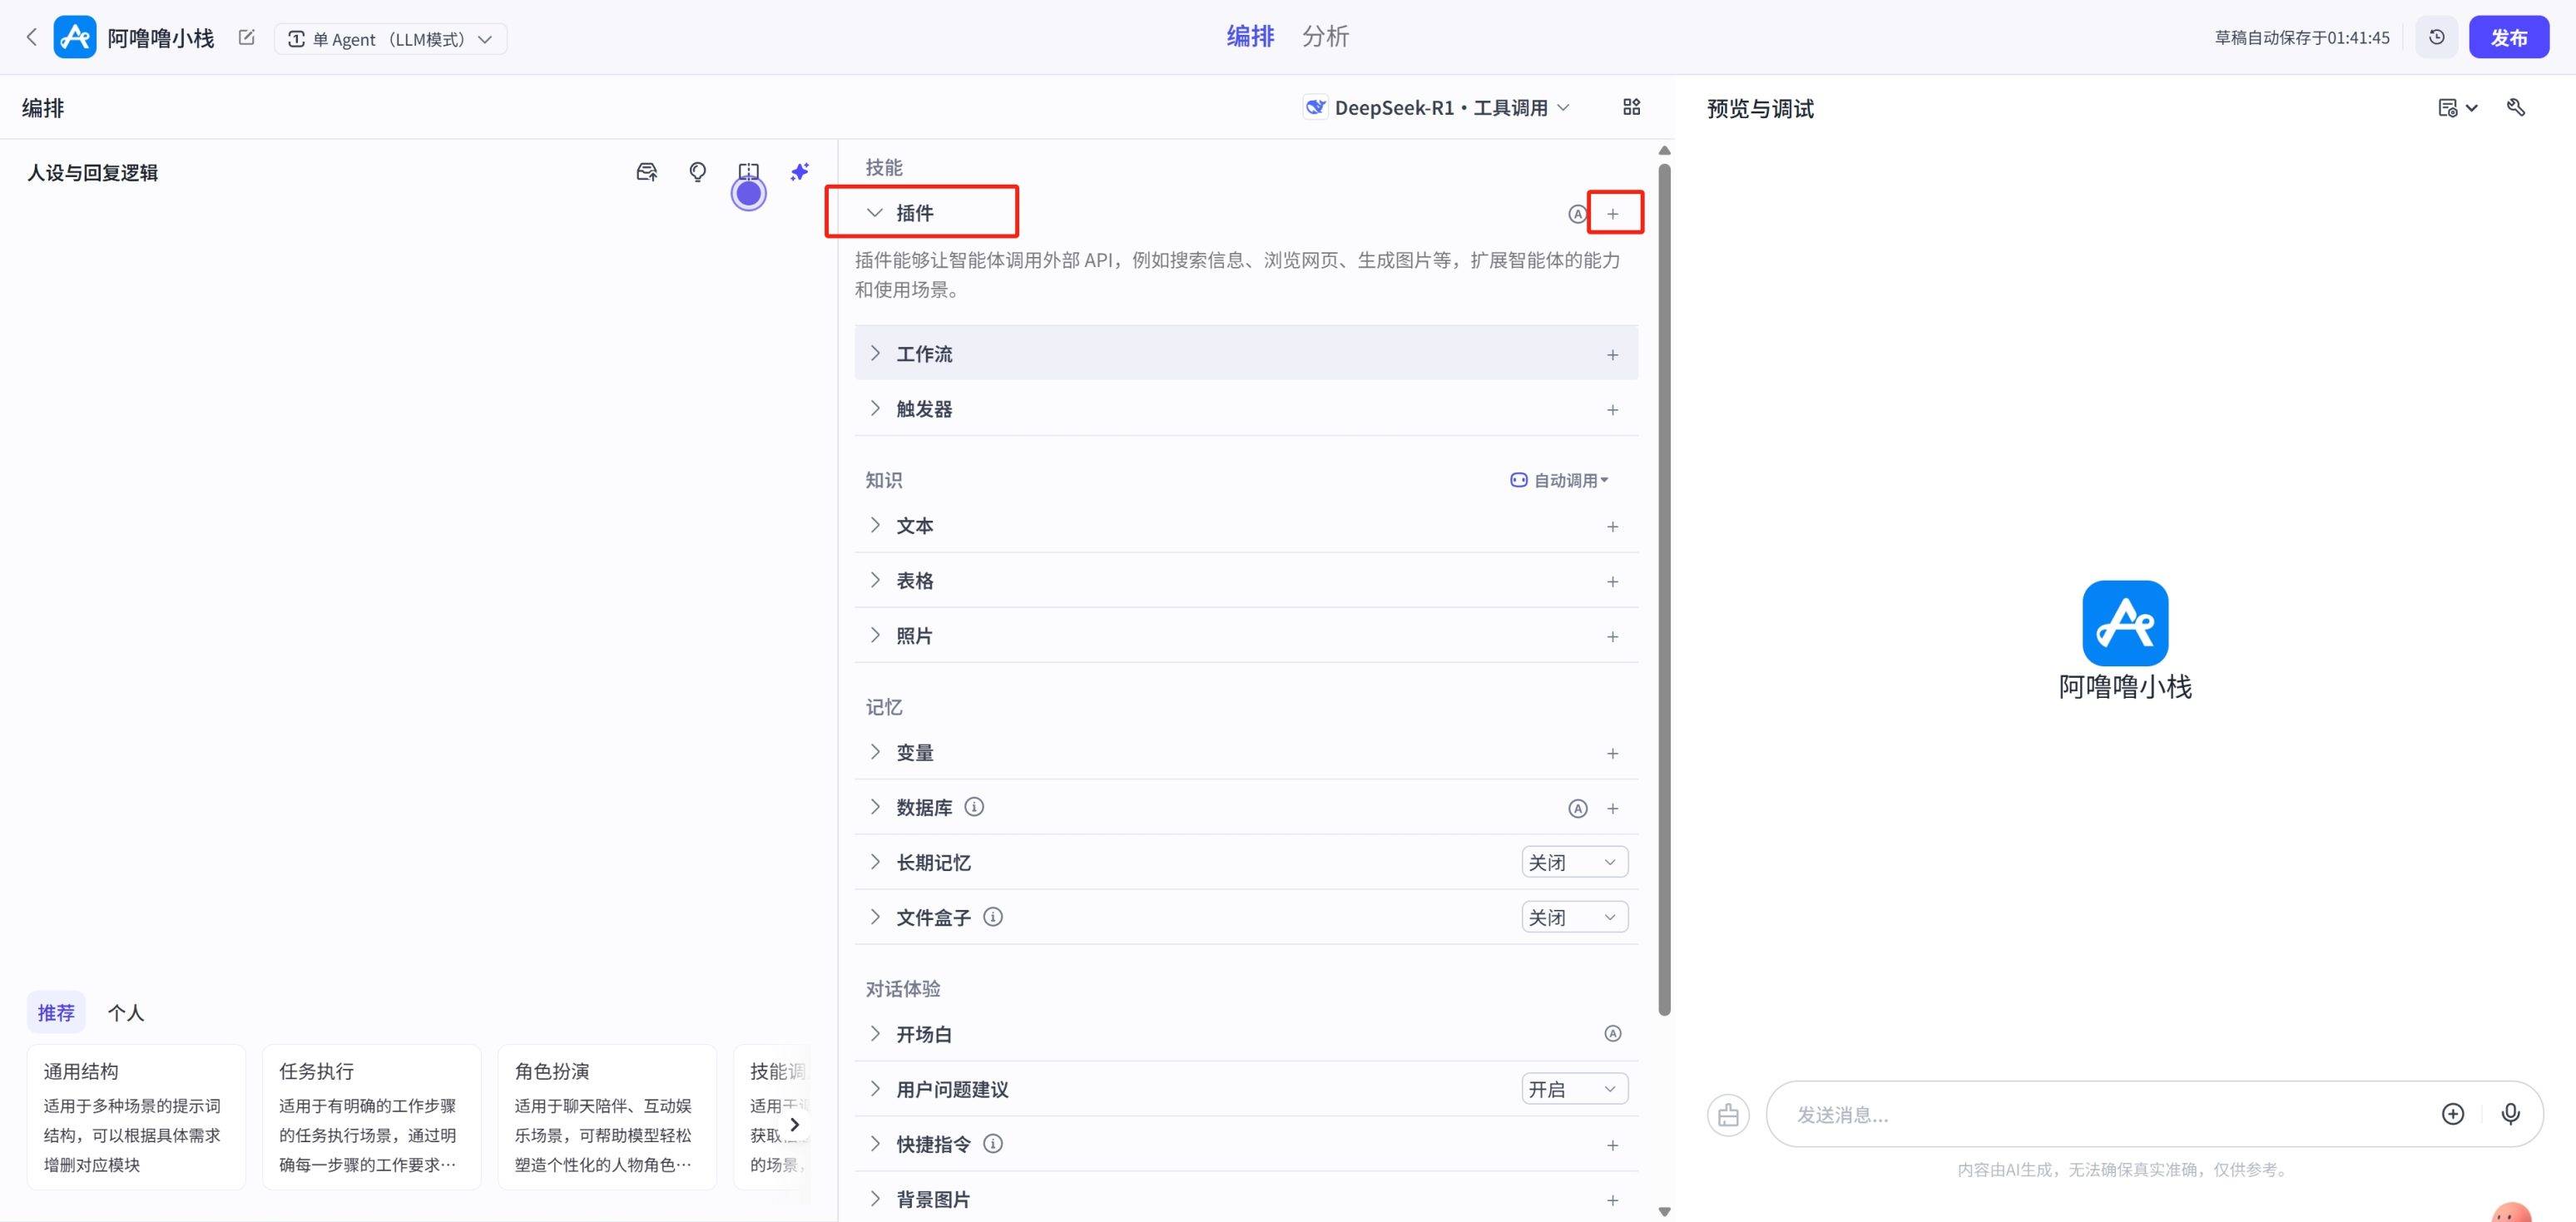
Task: Click the edit icon next to the agent name
Action: (247, 38)
